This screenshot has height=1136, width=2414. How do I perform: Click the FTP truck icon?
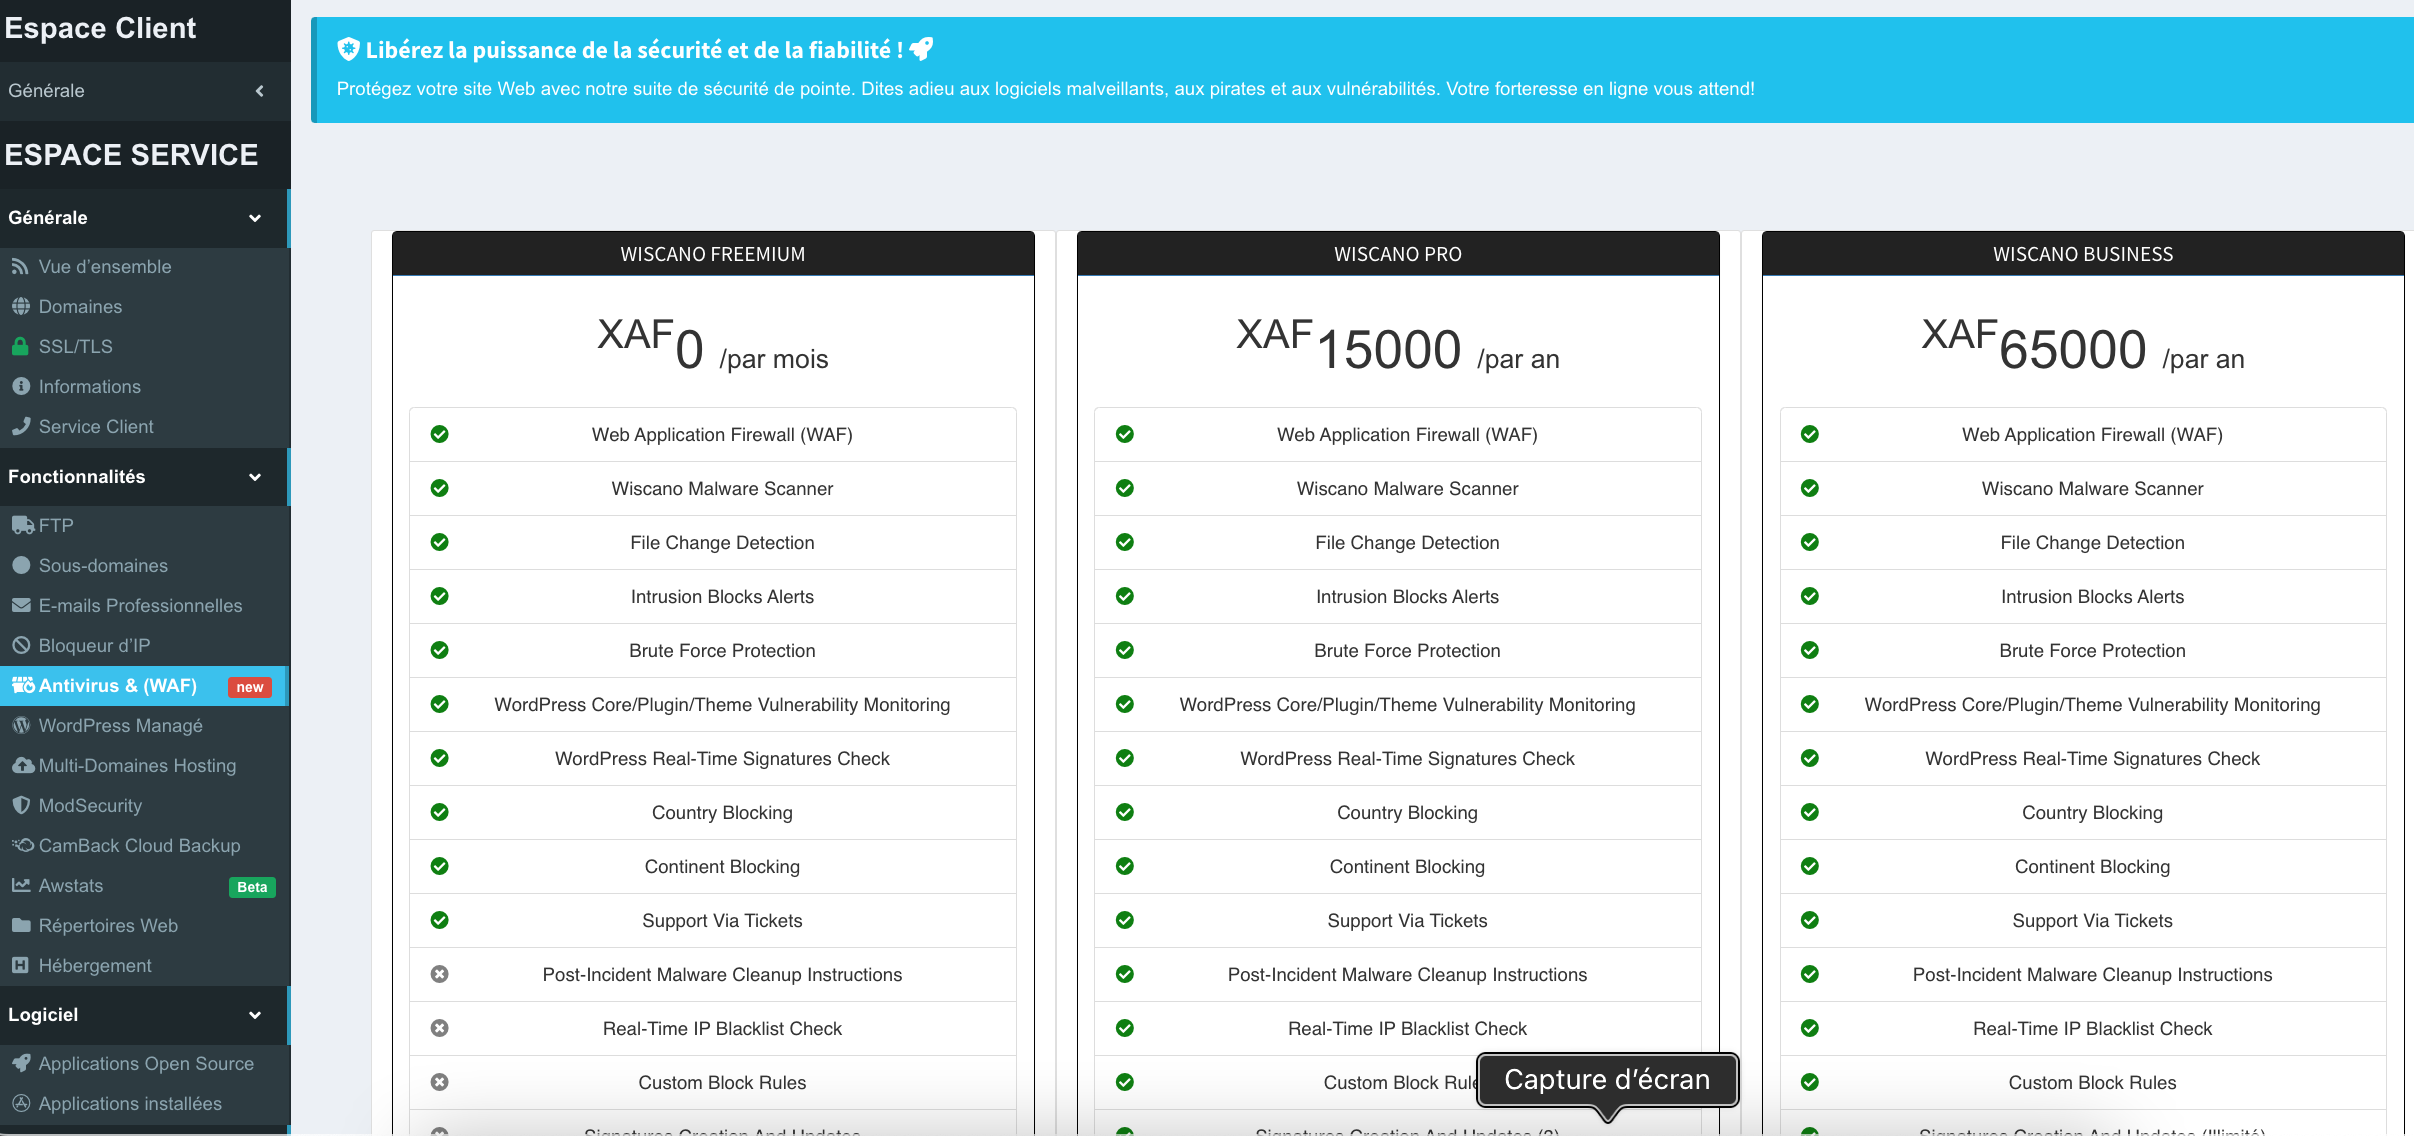pos(22,526)
